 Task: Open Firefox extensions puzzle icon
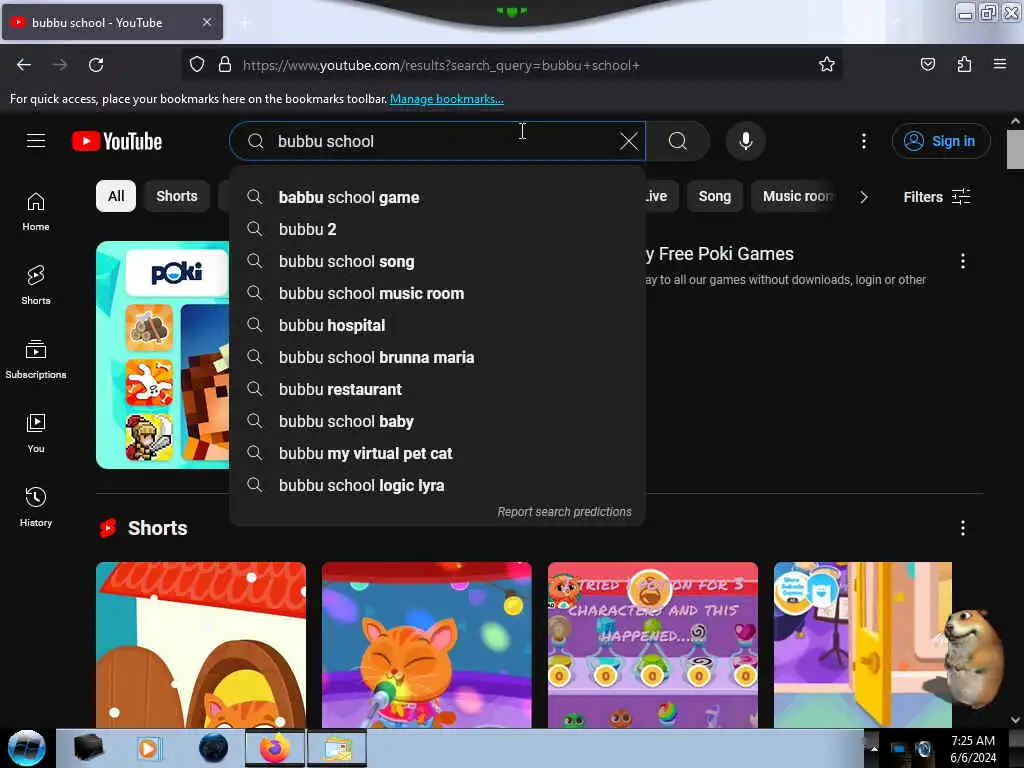pyautogui.click(x=964, y=65)
